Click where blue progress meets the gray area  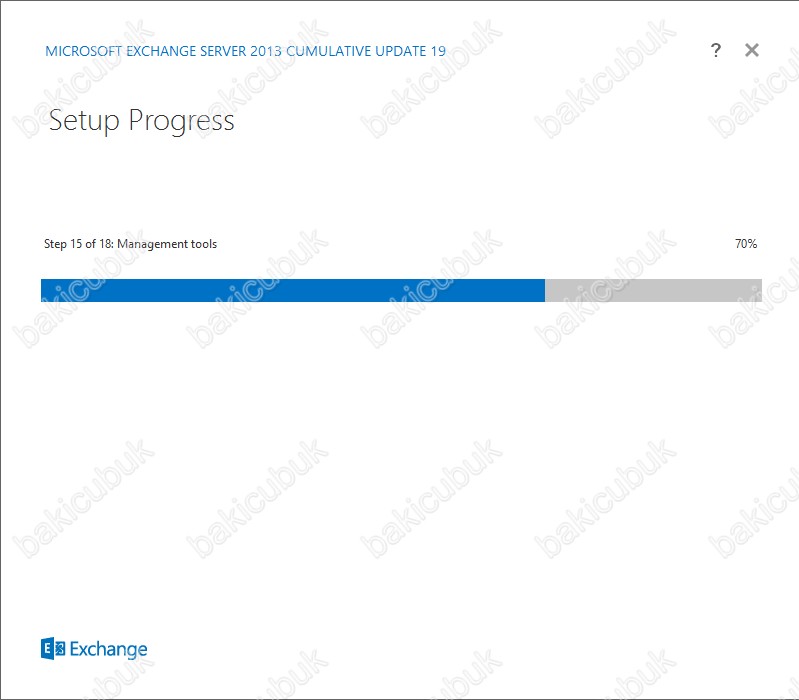tap(545, 290)
